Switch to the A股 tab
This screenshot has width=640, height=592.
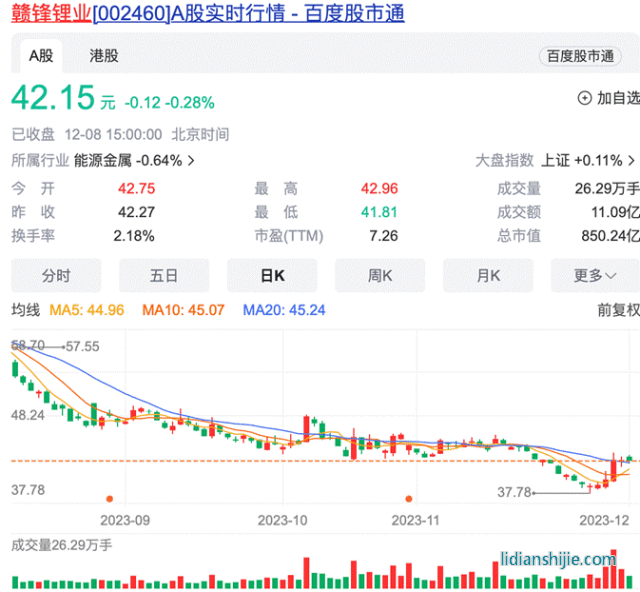40,56
